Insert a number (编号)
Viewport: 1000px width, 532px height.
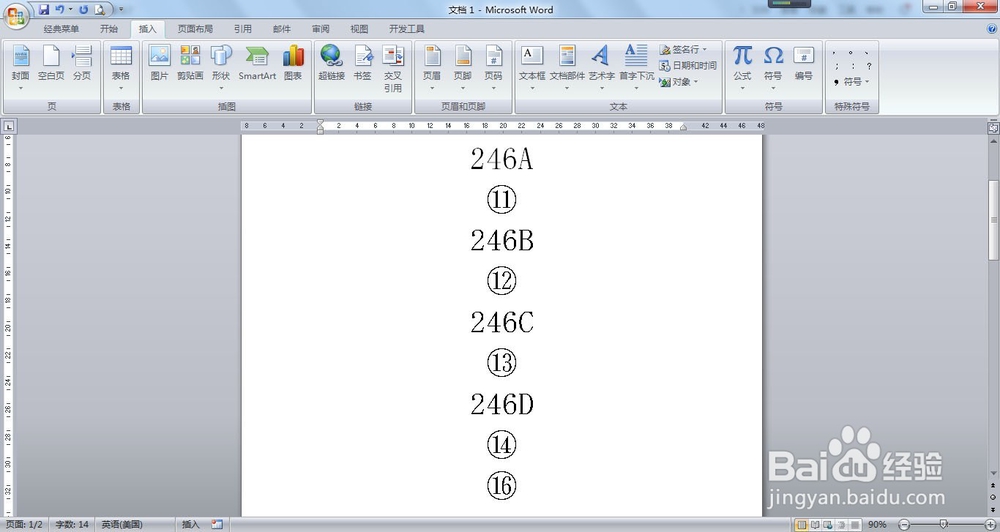pyautogui.click(x=804, y=64)
